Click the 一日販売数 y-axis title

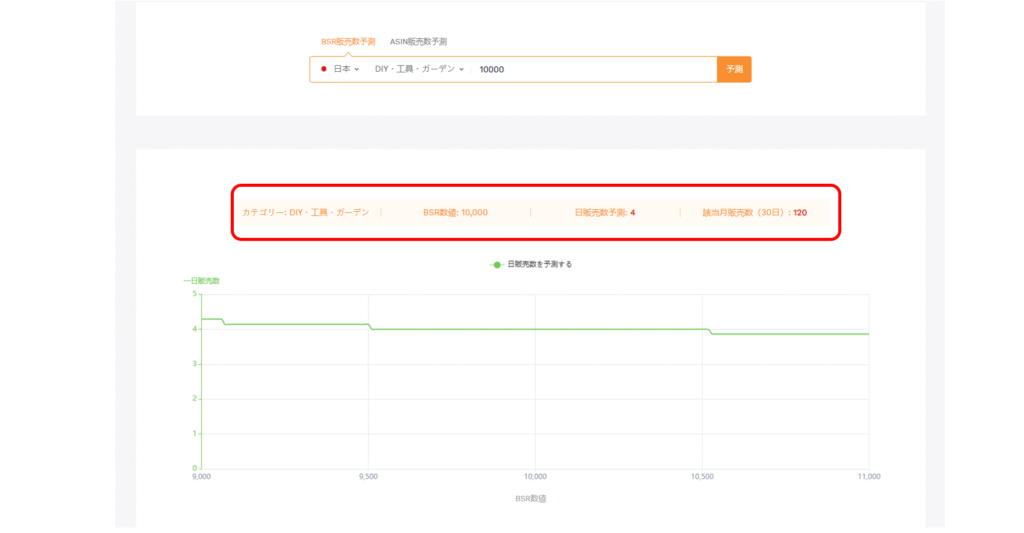[x=199, y=281]
